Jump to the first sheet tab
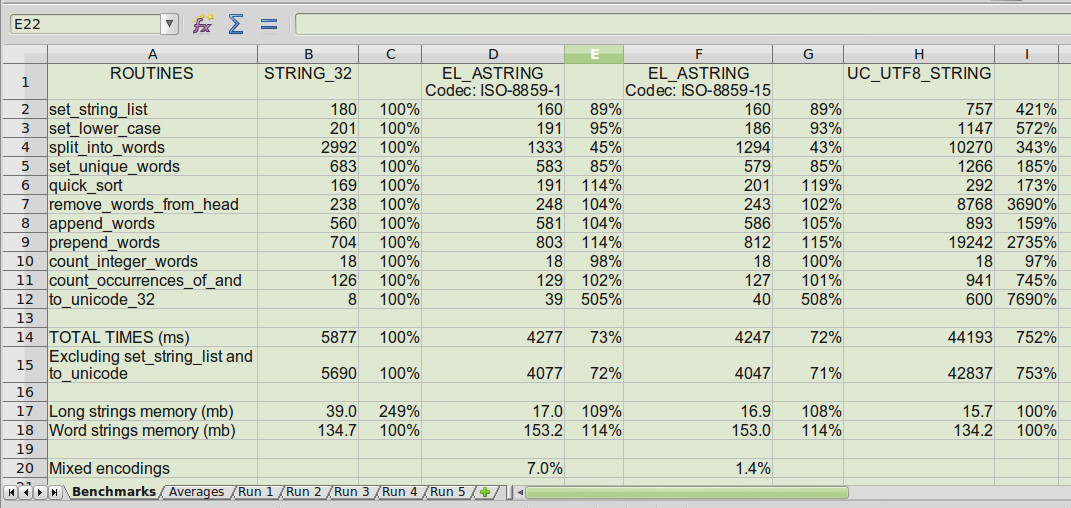 11,492
